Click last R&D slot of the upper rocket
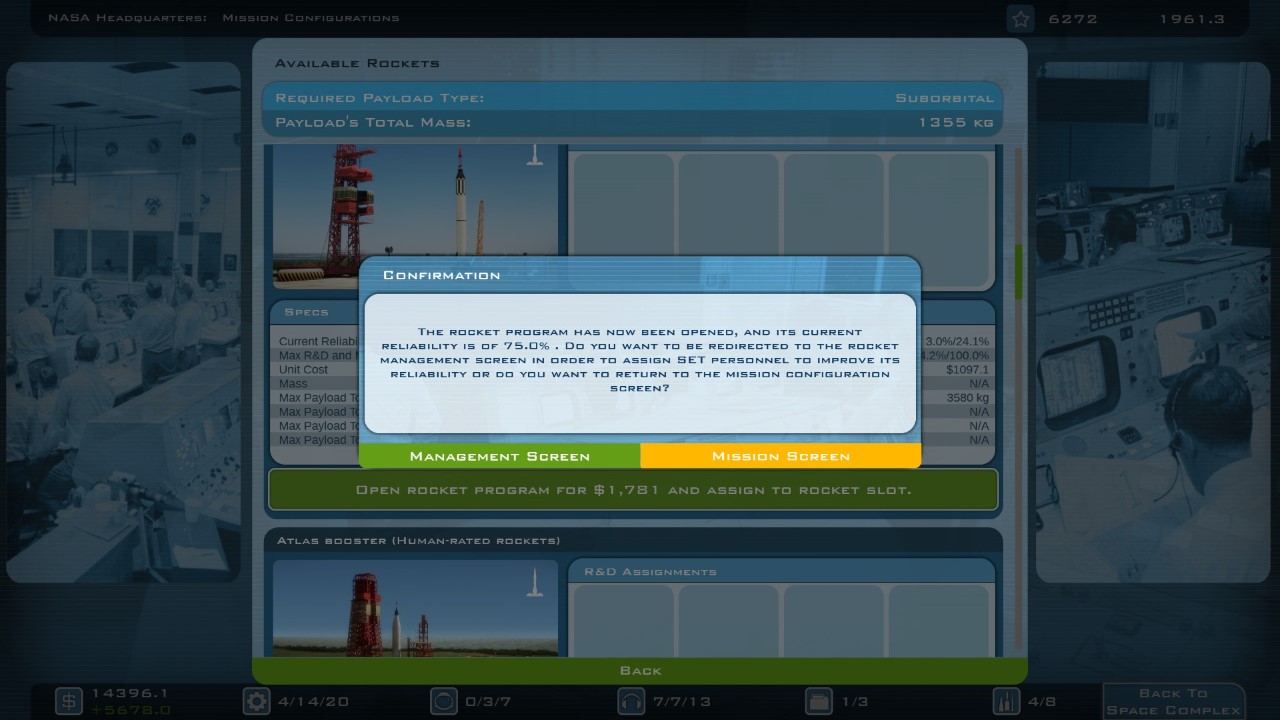This screenshot has width=1280, height=720. (938, 205)
